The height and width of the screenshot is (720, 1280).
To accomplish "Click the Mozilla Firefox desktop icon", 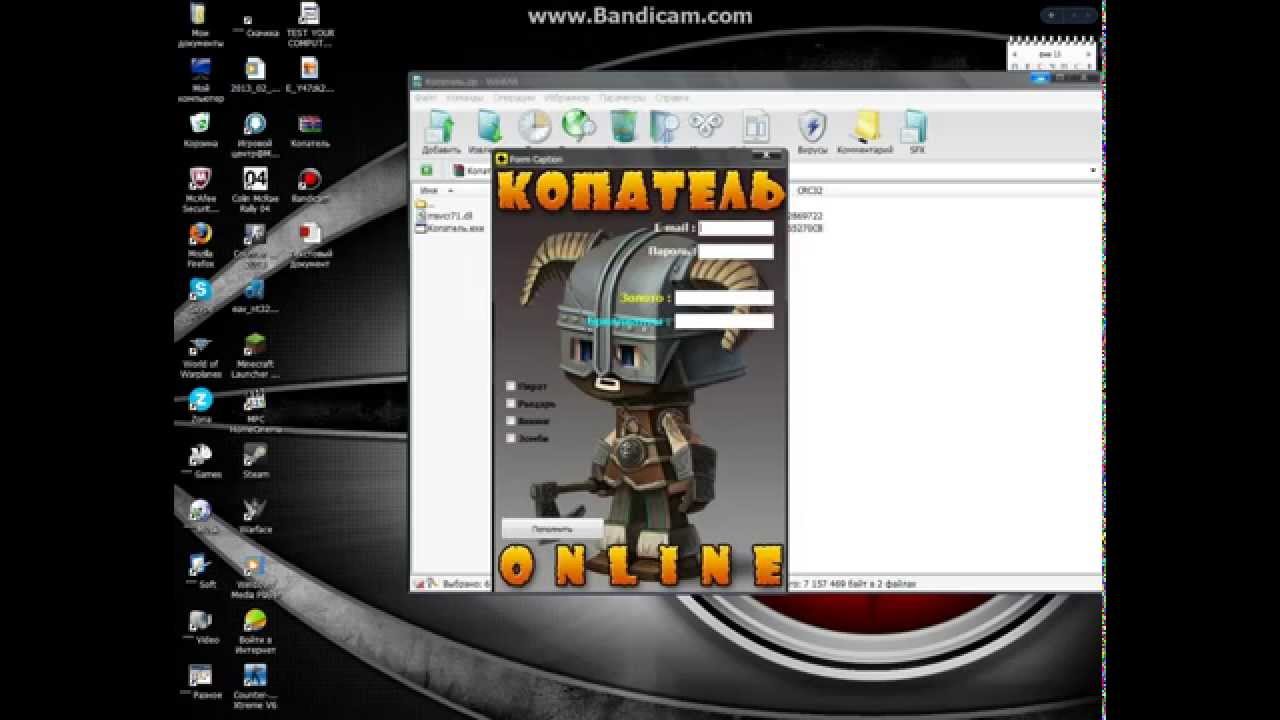I will pos(200,245).
